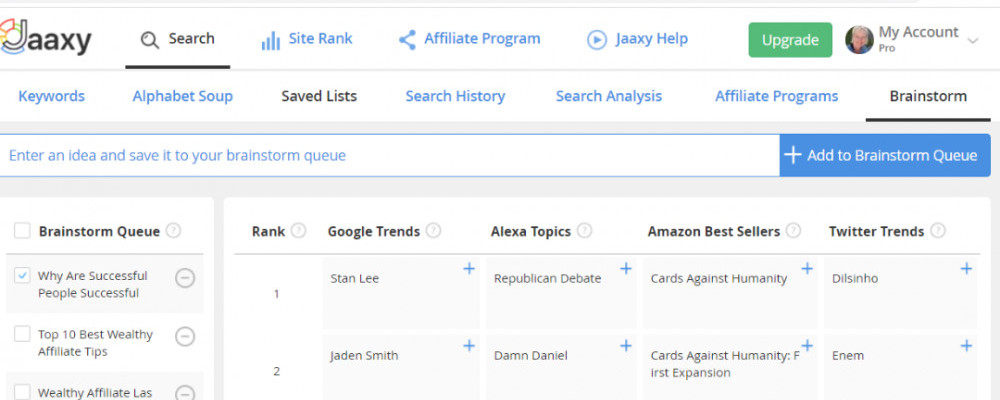This screenshot has width=1000, height=400.
Task: Click Add to Brainstorm Queue button
Action: click(x=885, y=156)
